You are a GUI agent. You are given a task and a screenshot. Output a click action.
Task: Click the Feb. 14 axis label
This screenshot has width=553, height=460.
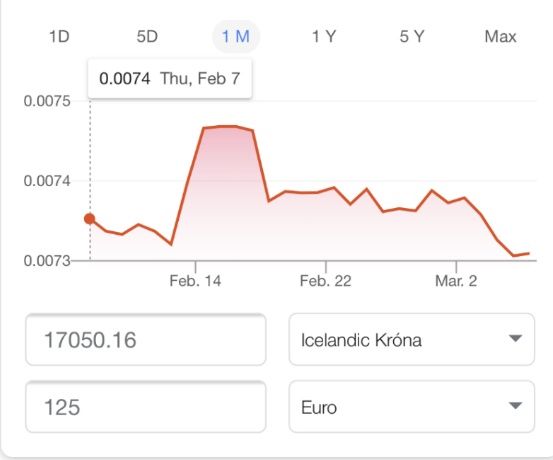(x=195, y=281)
